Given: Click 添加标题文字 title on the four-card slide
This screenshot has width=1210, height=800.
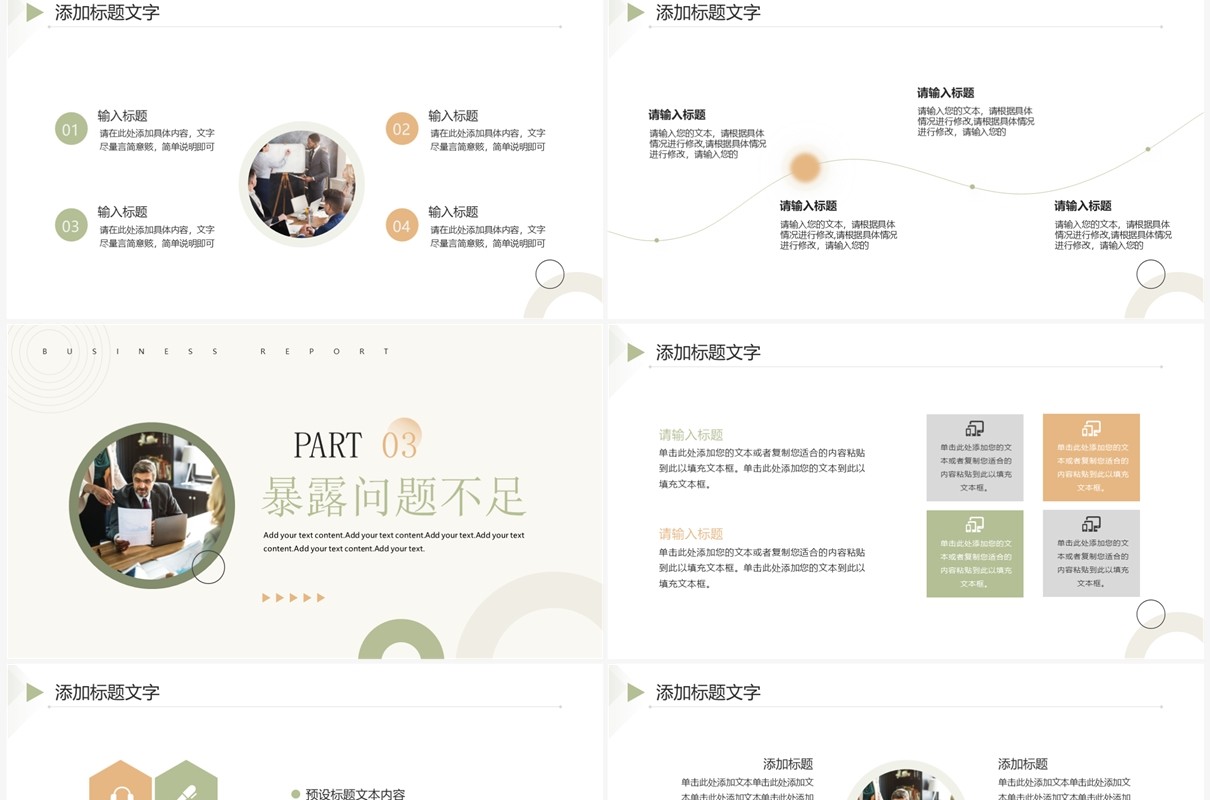Looking at the screenshot, I should pos(708,352).
